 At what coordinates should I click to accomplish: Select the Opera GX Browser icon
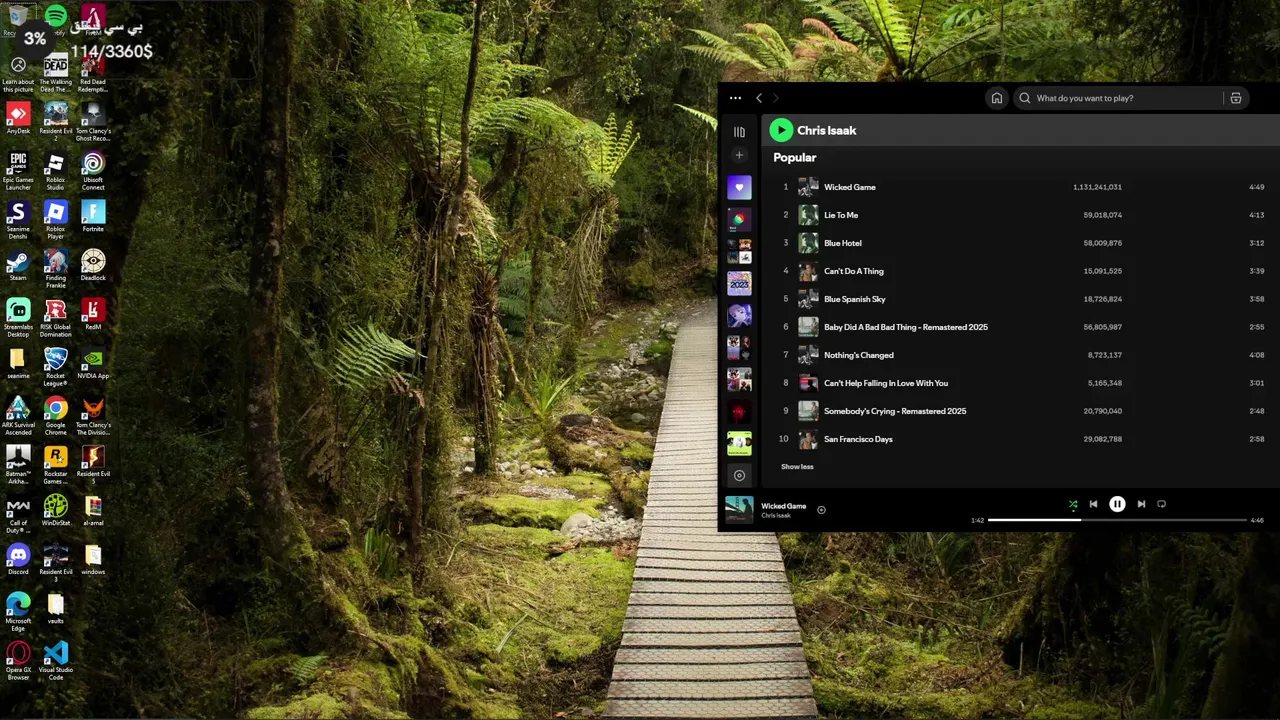(x=18, y=661)
